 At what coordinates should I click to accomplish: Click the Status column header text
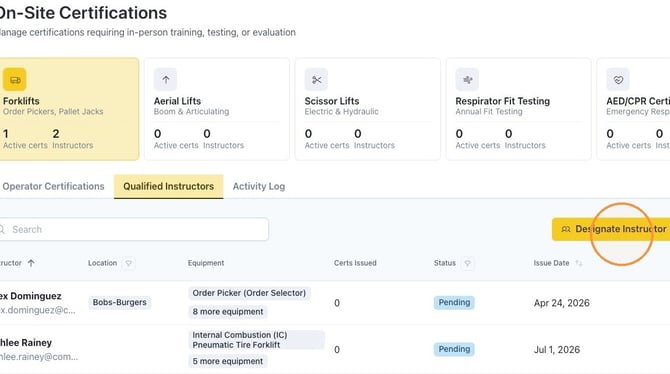pyautogui.click(x=445, y=263)
